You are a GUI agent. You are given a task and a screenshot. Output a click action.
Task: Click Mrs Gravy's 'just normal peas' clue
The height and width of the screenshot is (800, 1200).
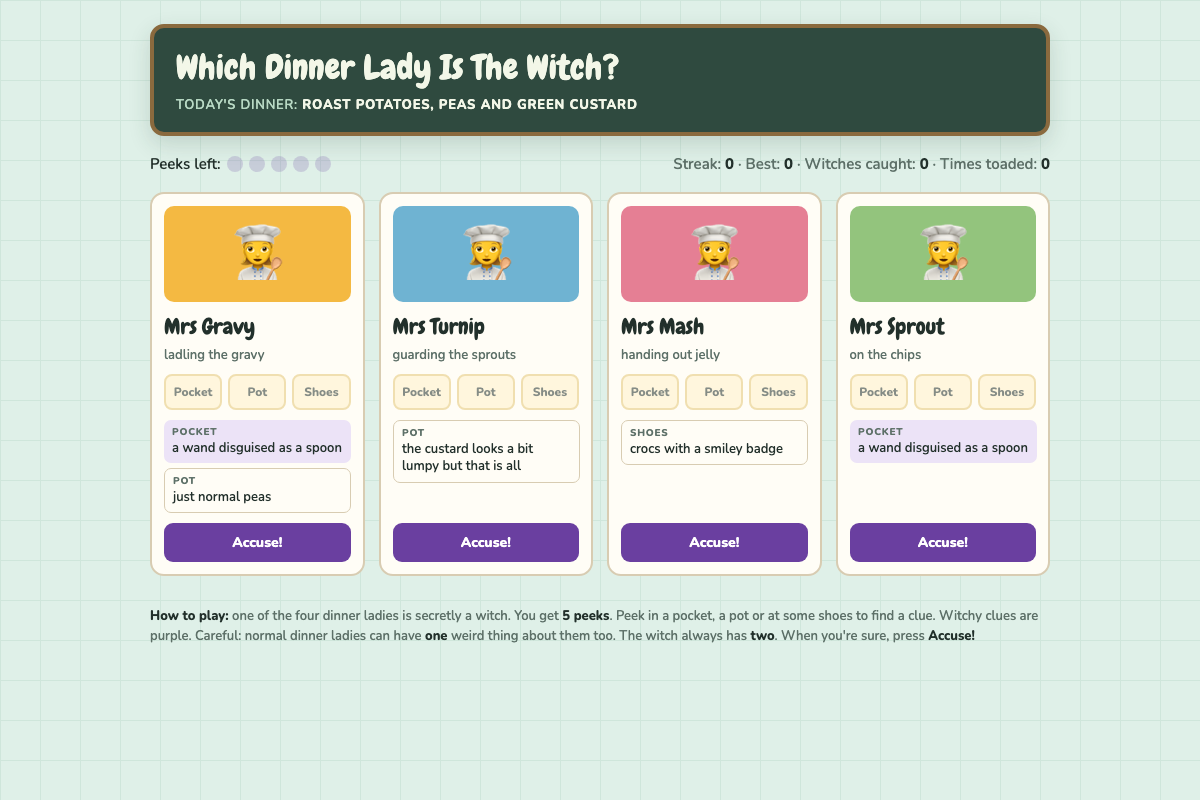point(257,490)
